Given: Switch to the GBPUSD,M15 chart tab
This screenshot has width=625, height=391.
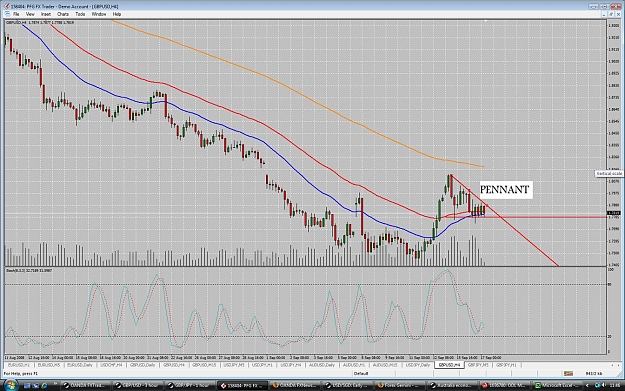Looking at the screenshot, I should click(x=204, y=365).
